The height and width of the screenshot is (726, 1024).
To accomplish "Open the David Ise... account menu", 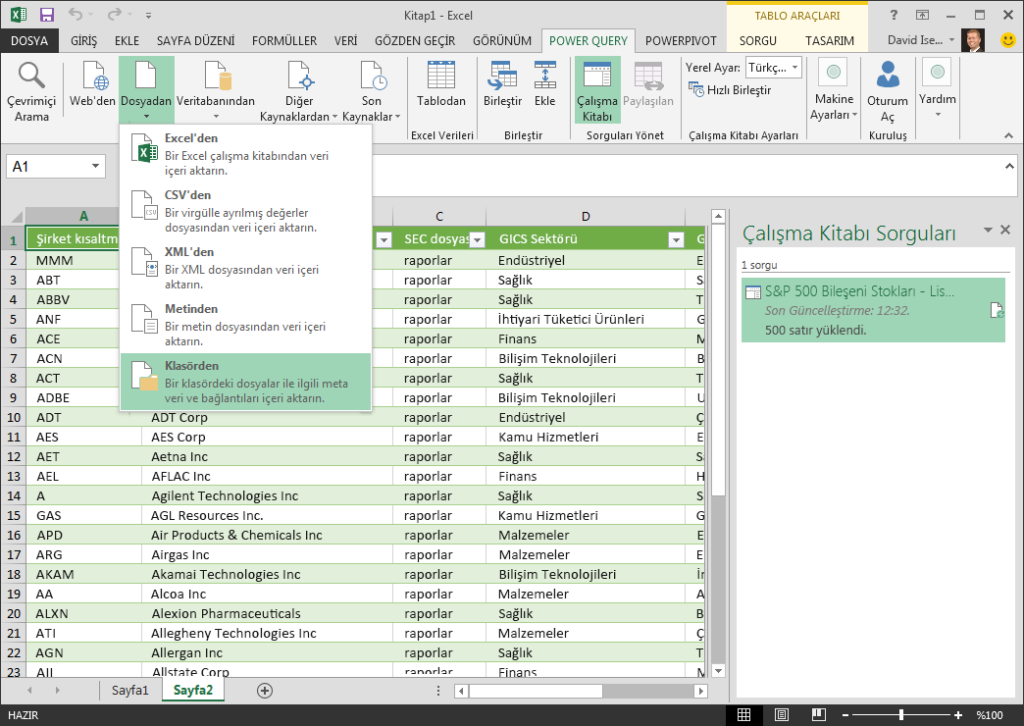I will 920,40.
